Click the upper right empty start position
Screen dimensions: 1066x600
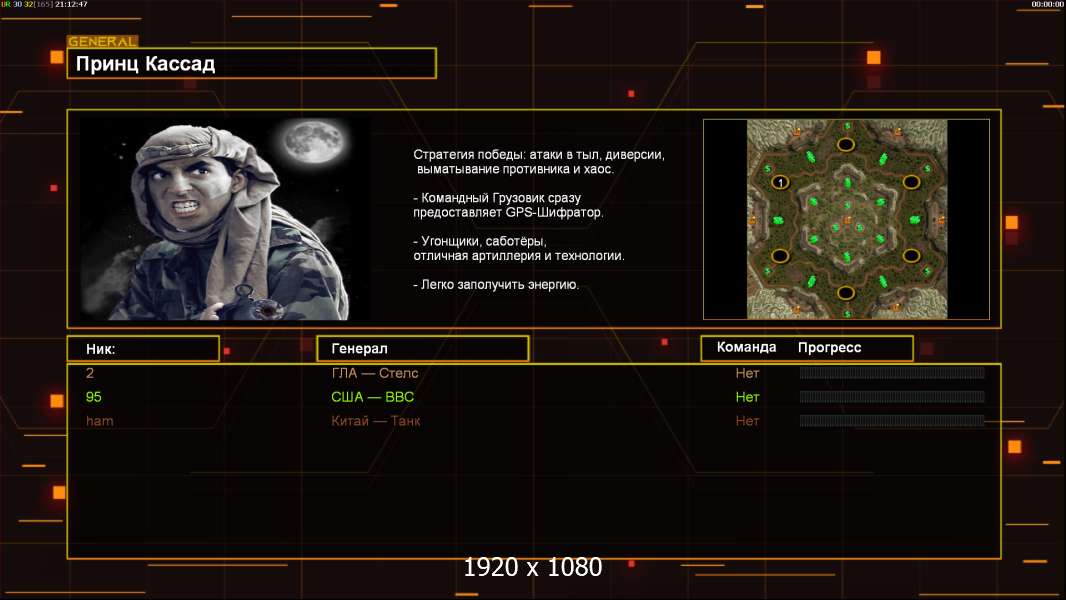click(911, 182)
